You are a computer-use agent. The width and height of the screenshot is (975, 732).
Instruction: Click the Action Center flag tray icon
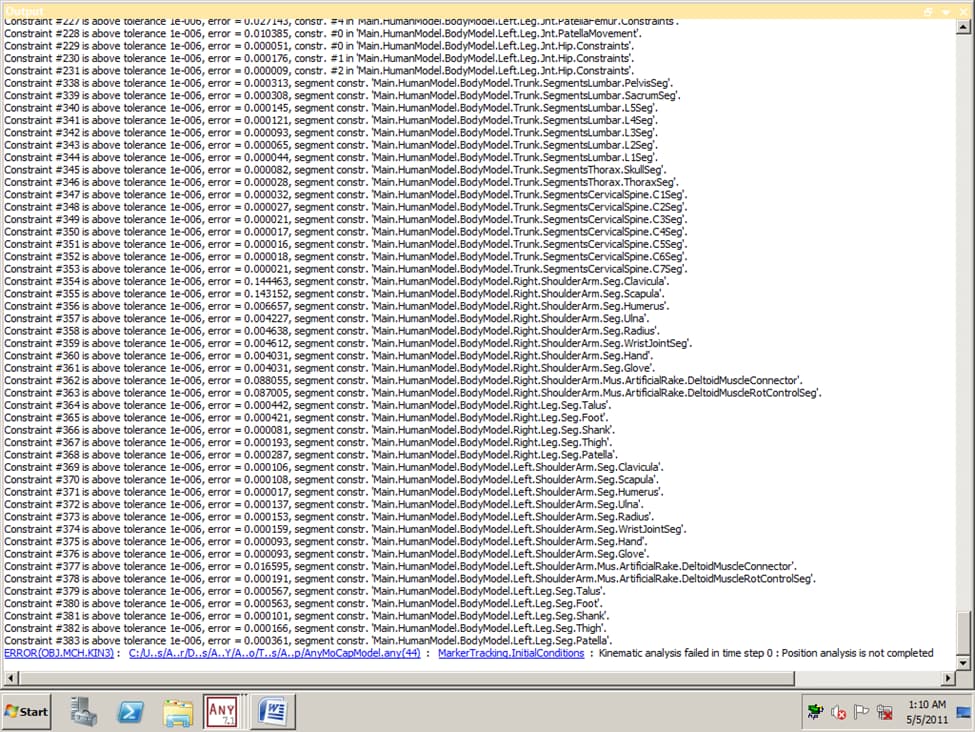pos(862,712)
